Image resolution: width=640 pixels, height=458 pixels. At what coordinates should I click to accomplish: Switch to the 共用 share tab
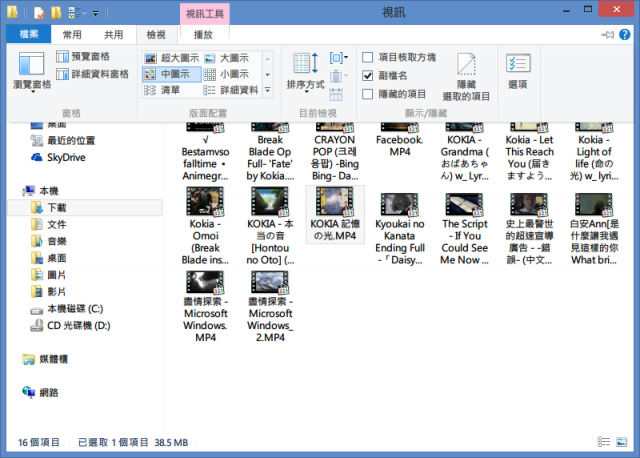(113, 35)
